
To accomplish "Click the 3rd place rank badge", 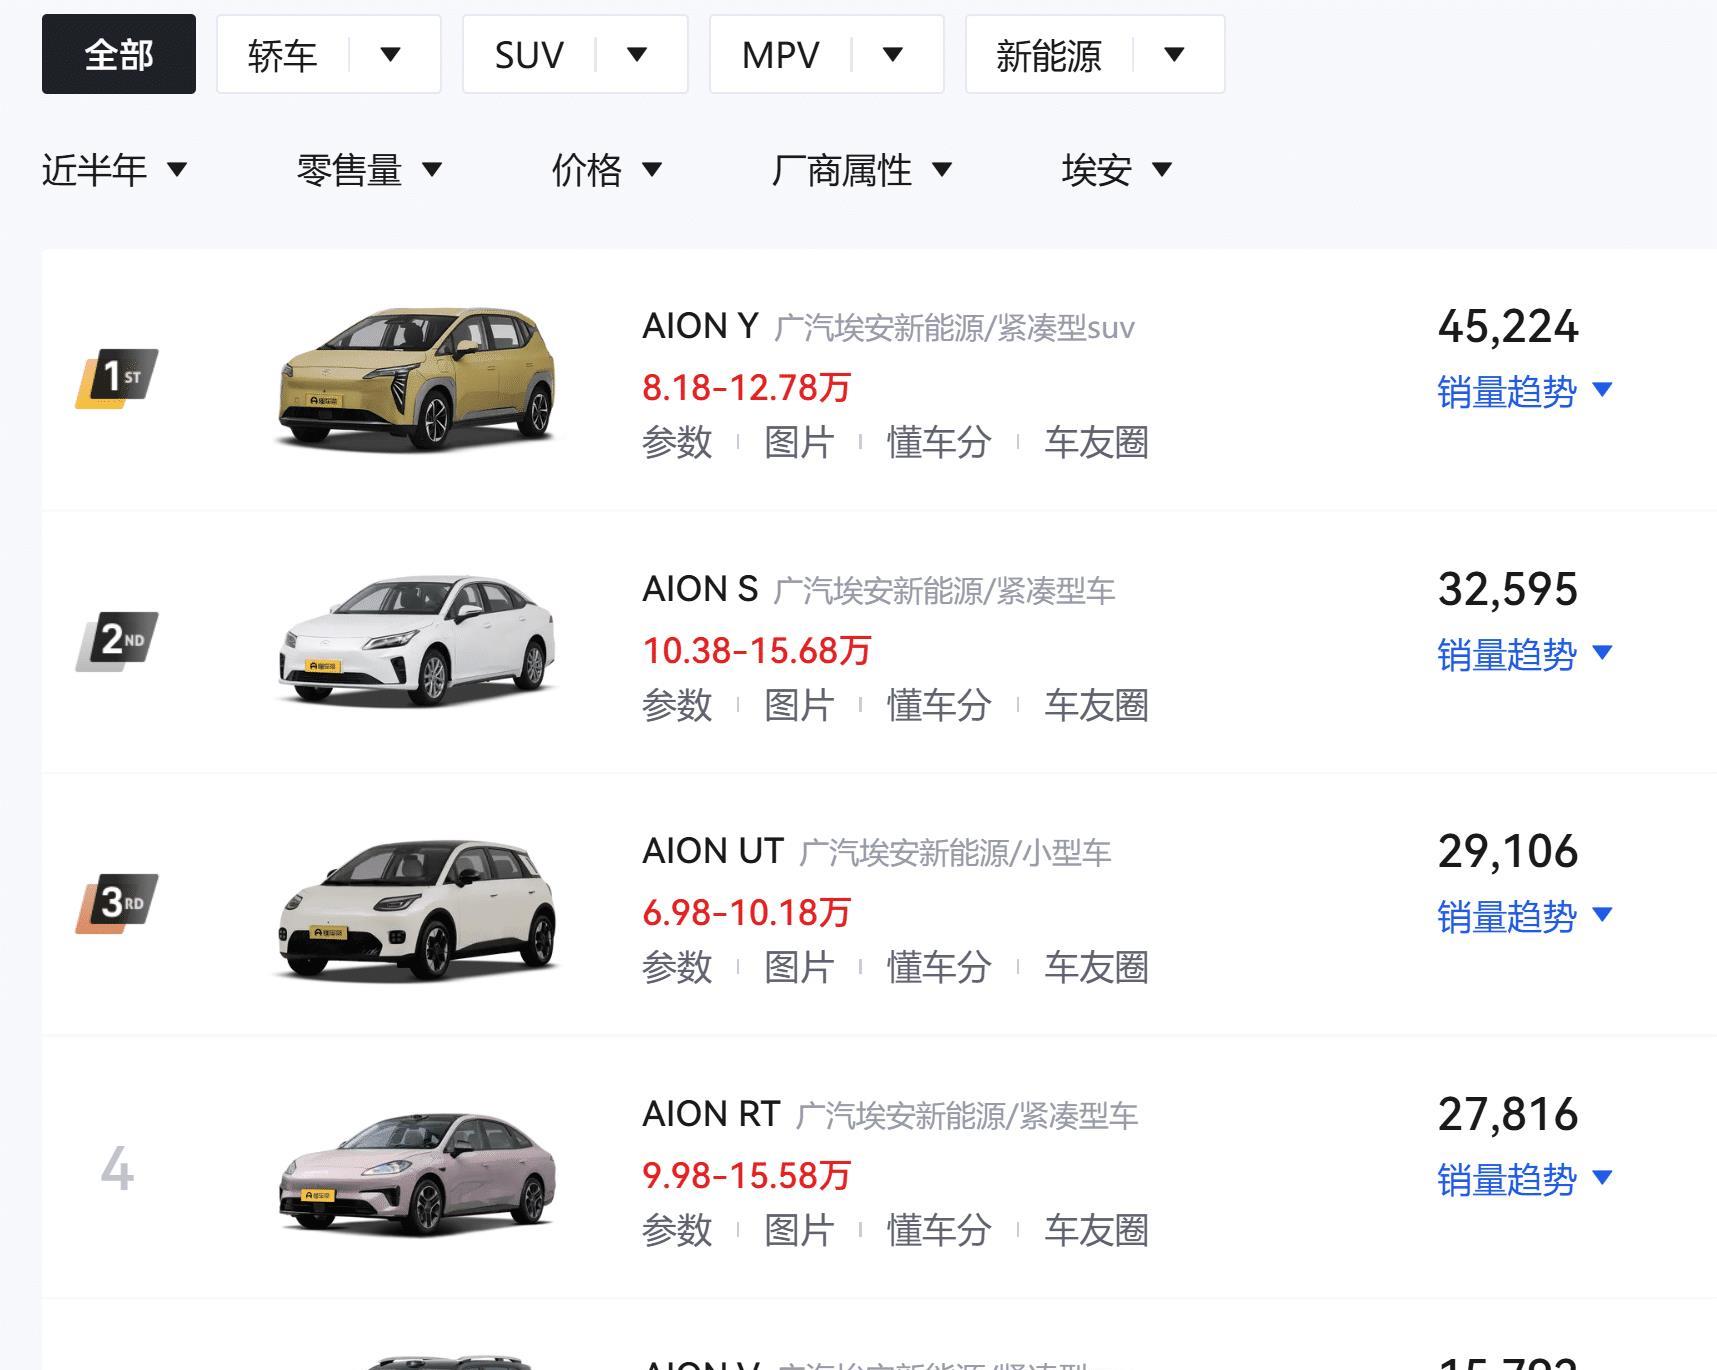I will pyautogui.click(x=117, y=903).
